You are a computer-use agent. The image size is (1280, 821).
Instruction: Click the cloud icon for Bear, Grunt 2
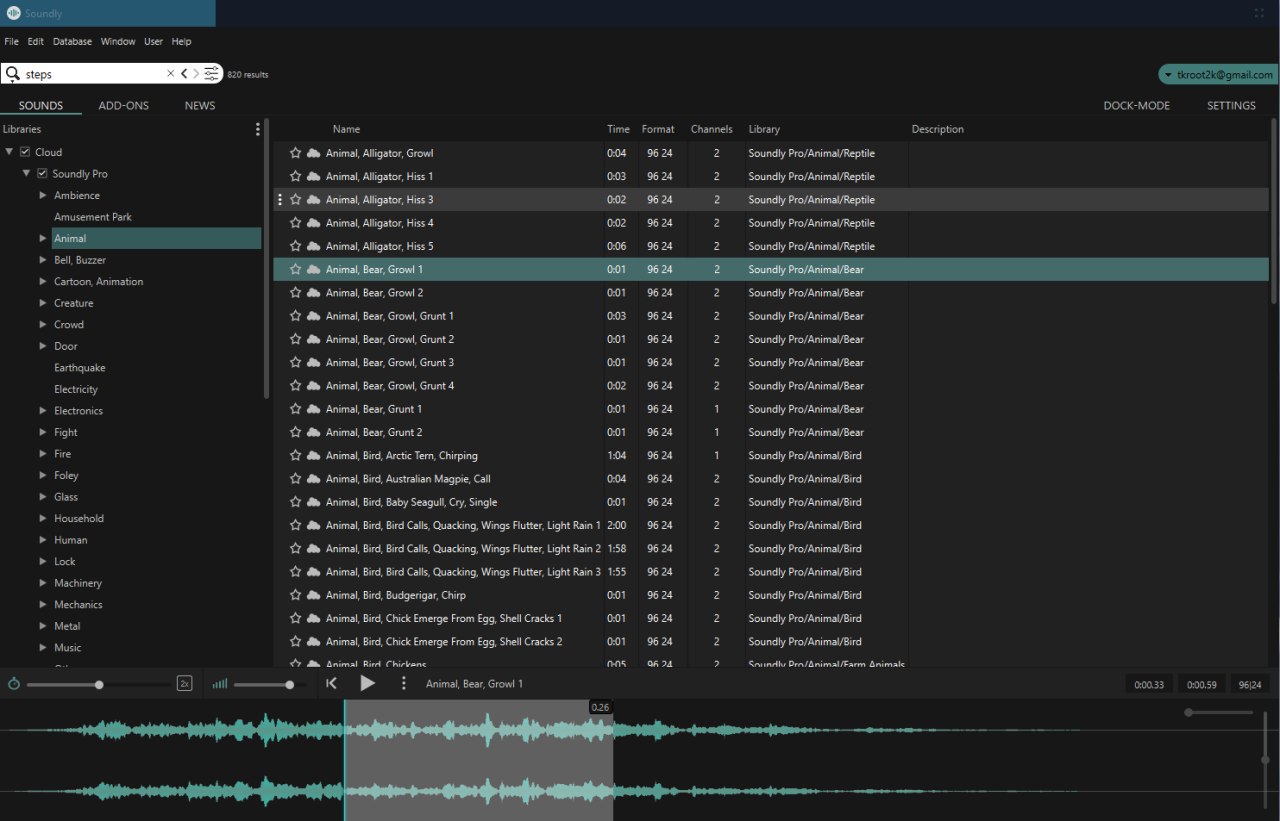click(313, 432)
